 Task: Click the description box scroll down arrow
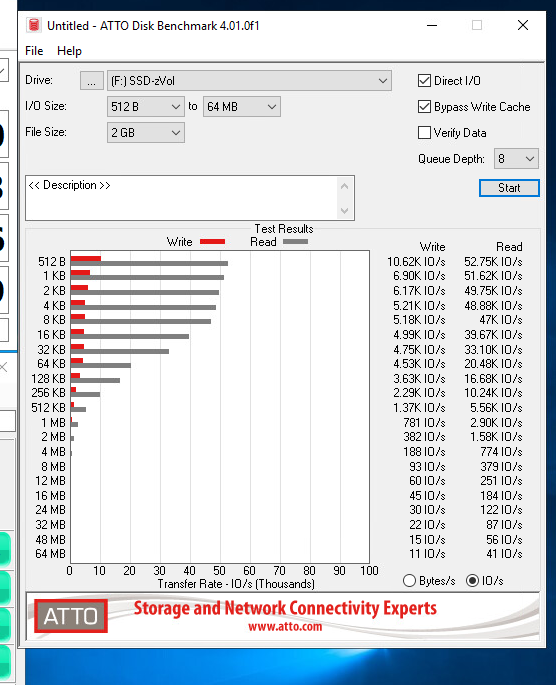click(x=344, y=211)
